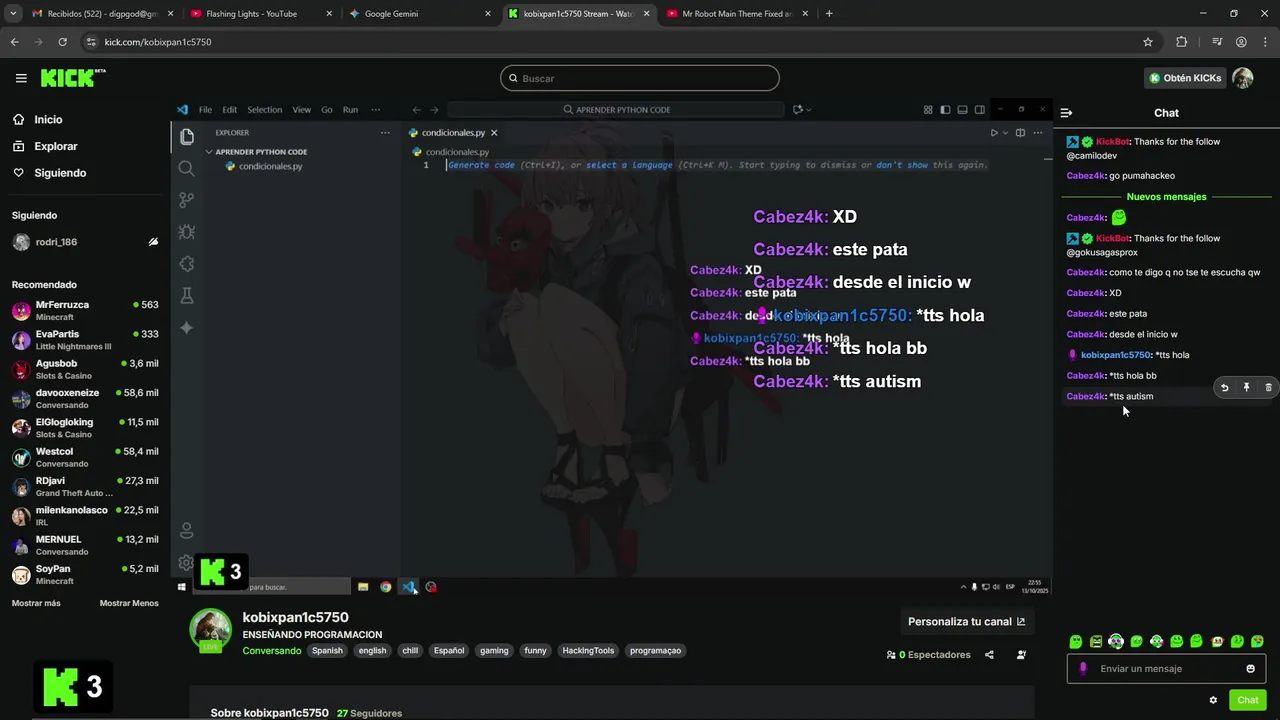This screenshot has width=1280, height=720.
Task: Click the Run dropdown arrow in streamed VS Code editor
Action: click(x=1003, y=133)
